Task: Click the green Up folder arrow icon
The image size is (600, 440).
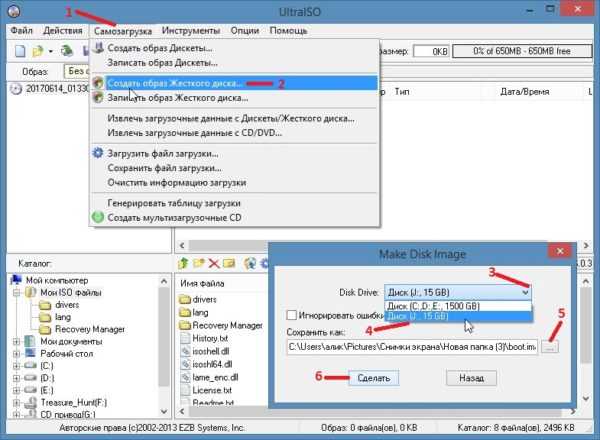Action: tap(184, 263)
